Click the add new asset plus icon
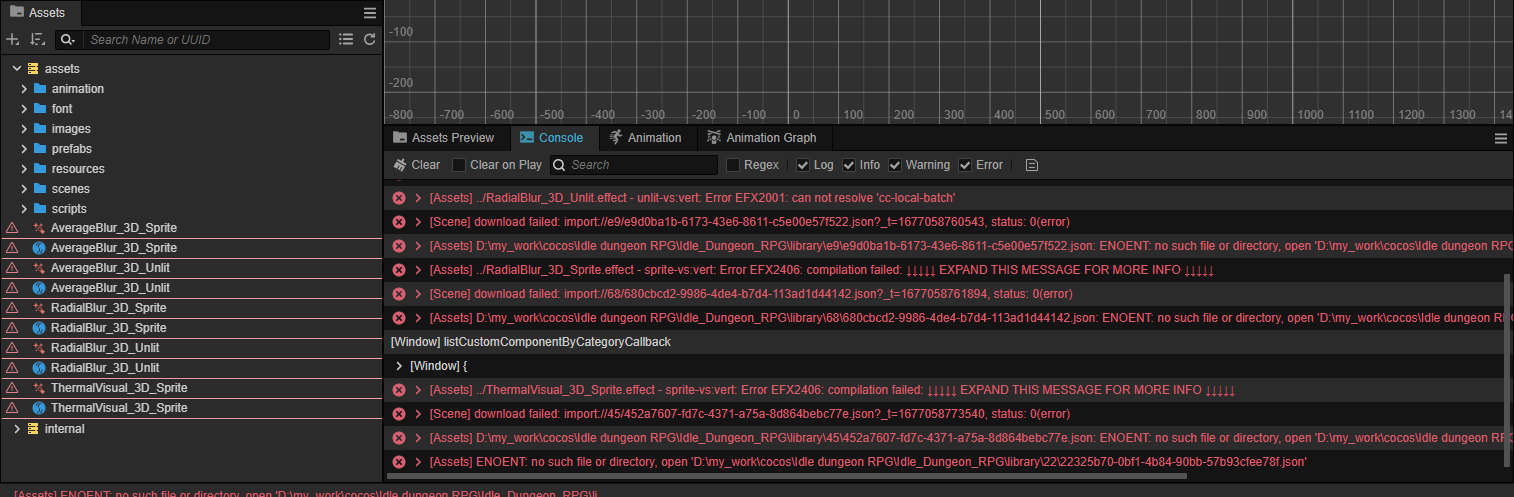The image size is (1514, 497). pyautogui.click(x=13, y=39)
